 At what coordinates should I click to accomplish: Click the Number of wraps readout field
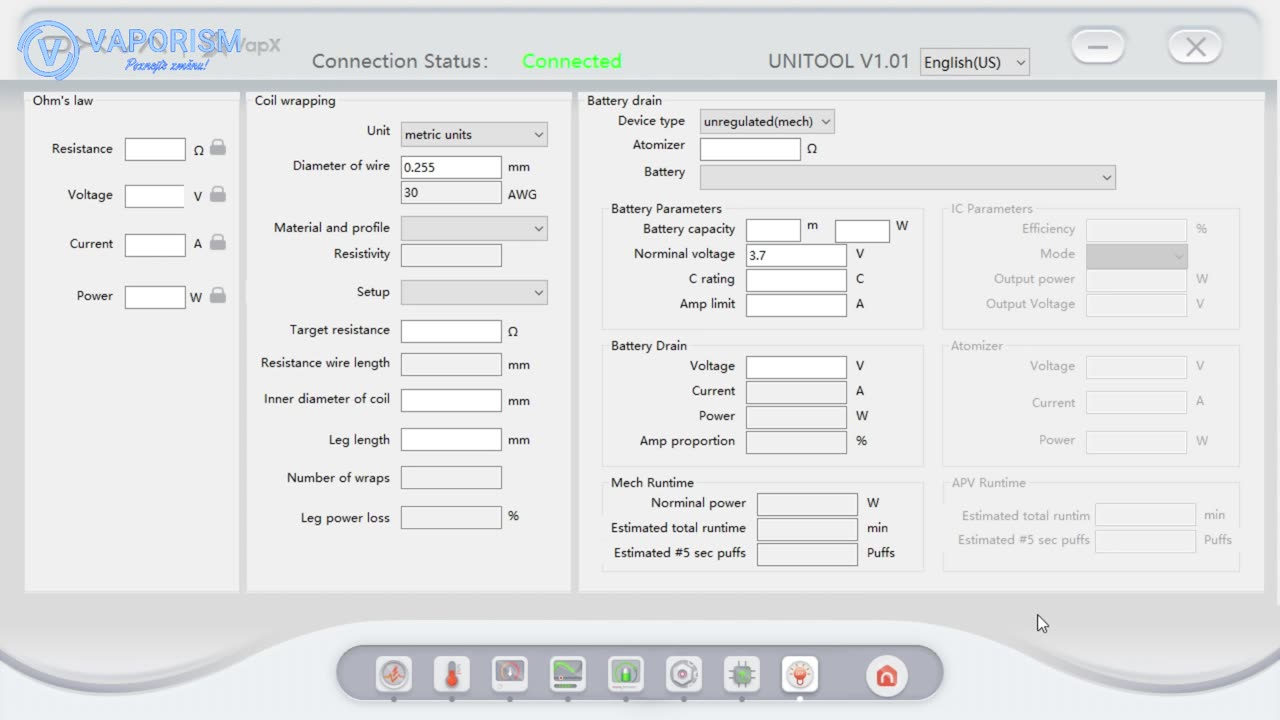(x=451, y=478)
